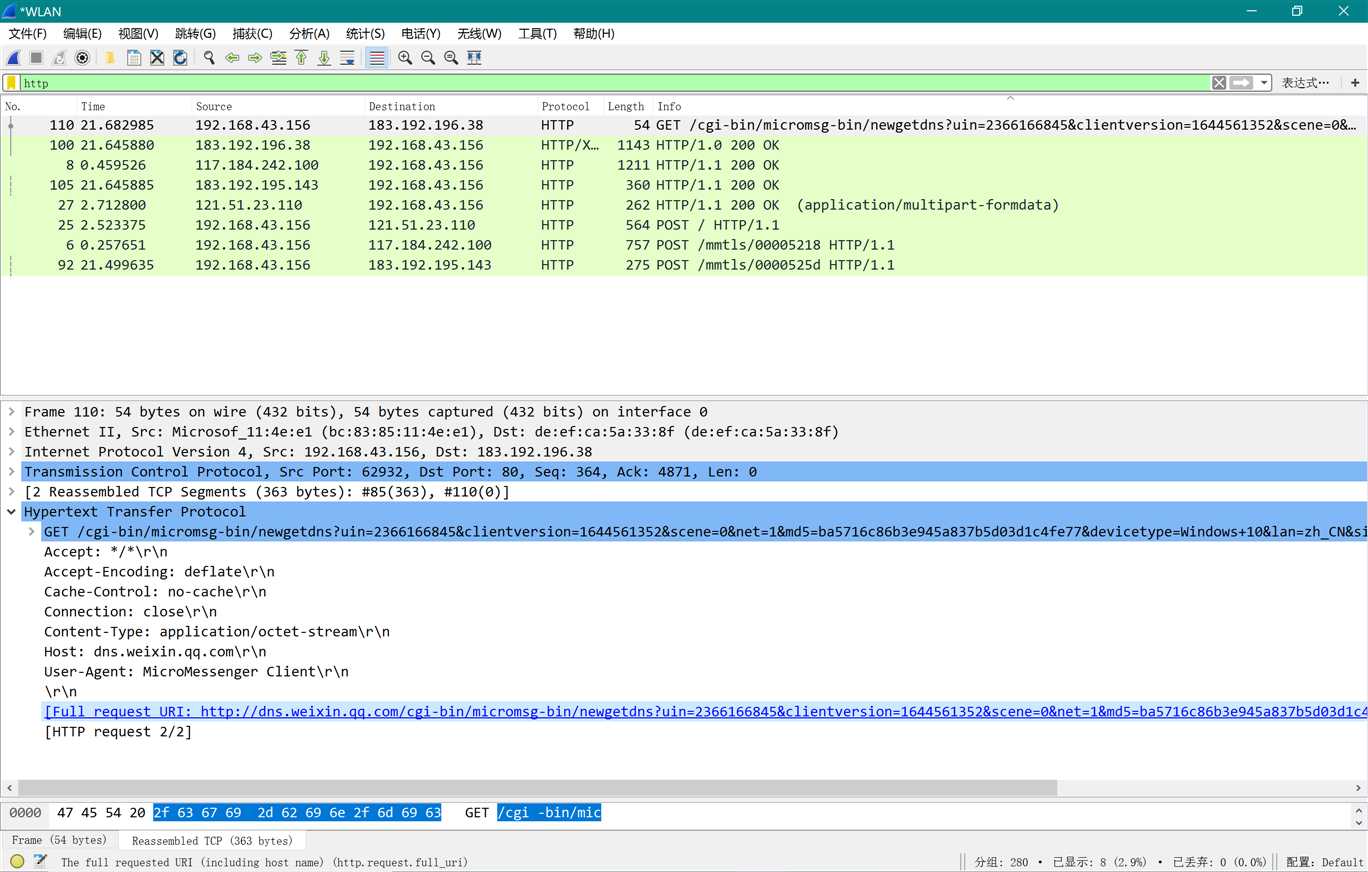This screenshot has width=1368, height=872.
Task: Start capturing packets with shark fin icon
Action: [x=14, y=58]
